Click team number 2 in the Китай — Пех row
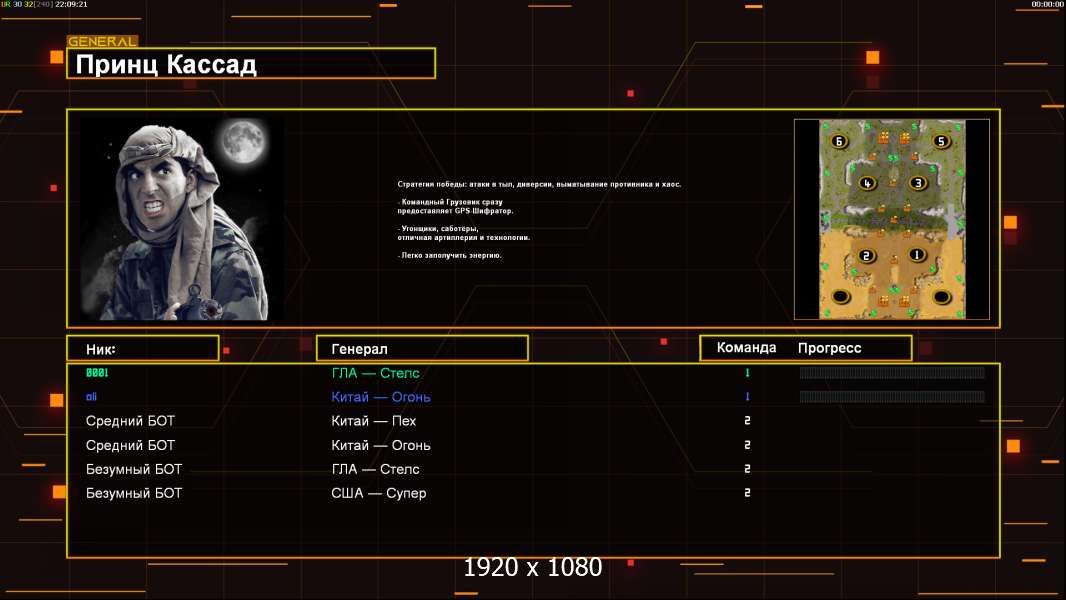 747,421
